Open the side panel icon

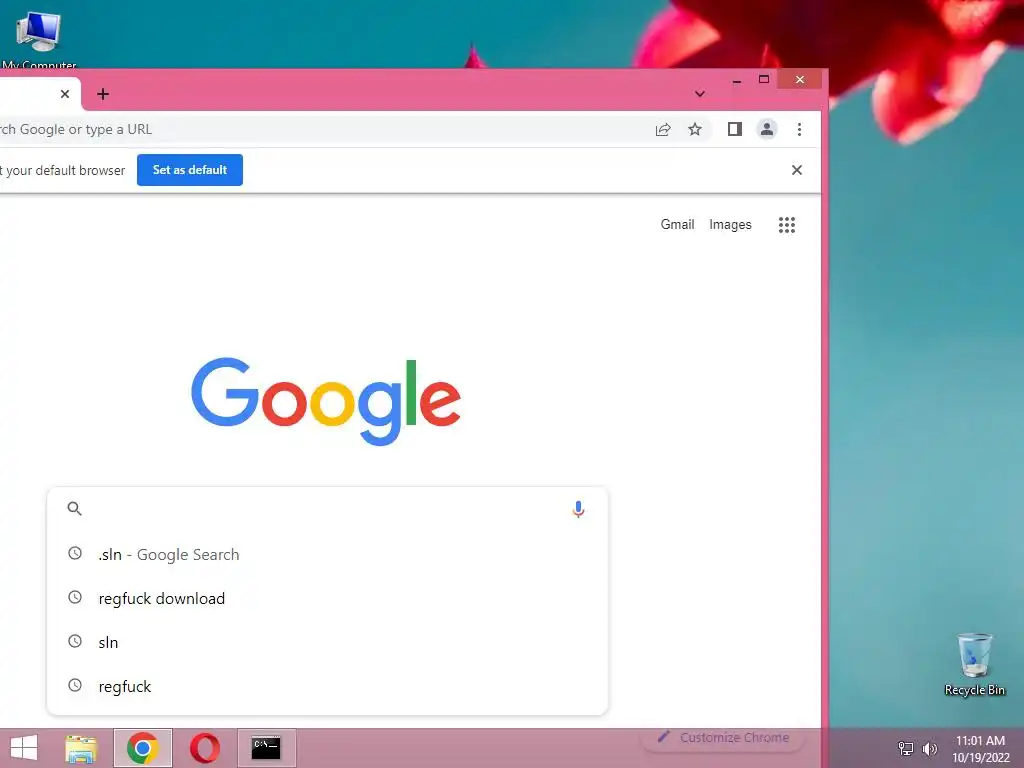point(735,129)
